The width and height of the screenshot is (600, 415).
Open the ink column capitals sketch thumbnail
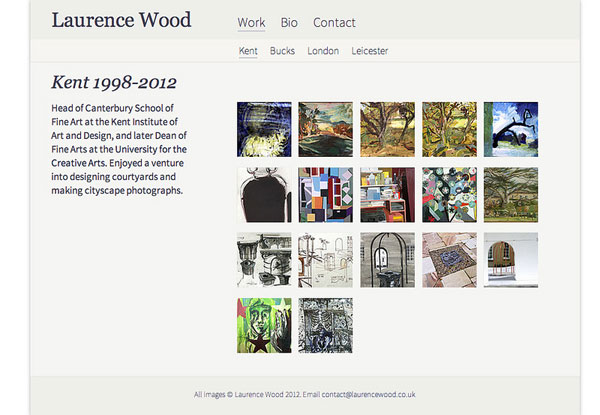tap(264, 260)
